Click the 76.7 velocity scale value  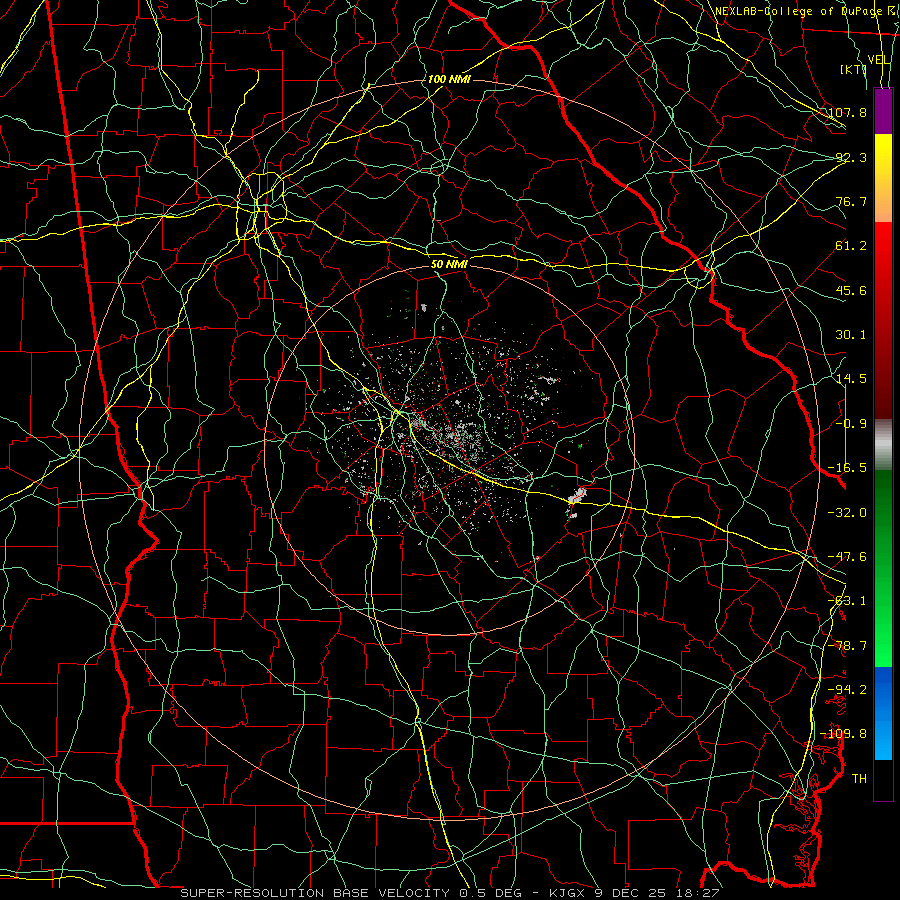[x=851, y=201]
